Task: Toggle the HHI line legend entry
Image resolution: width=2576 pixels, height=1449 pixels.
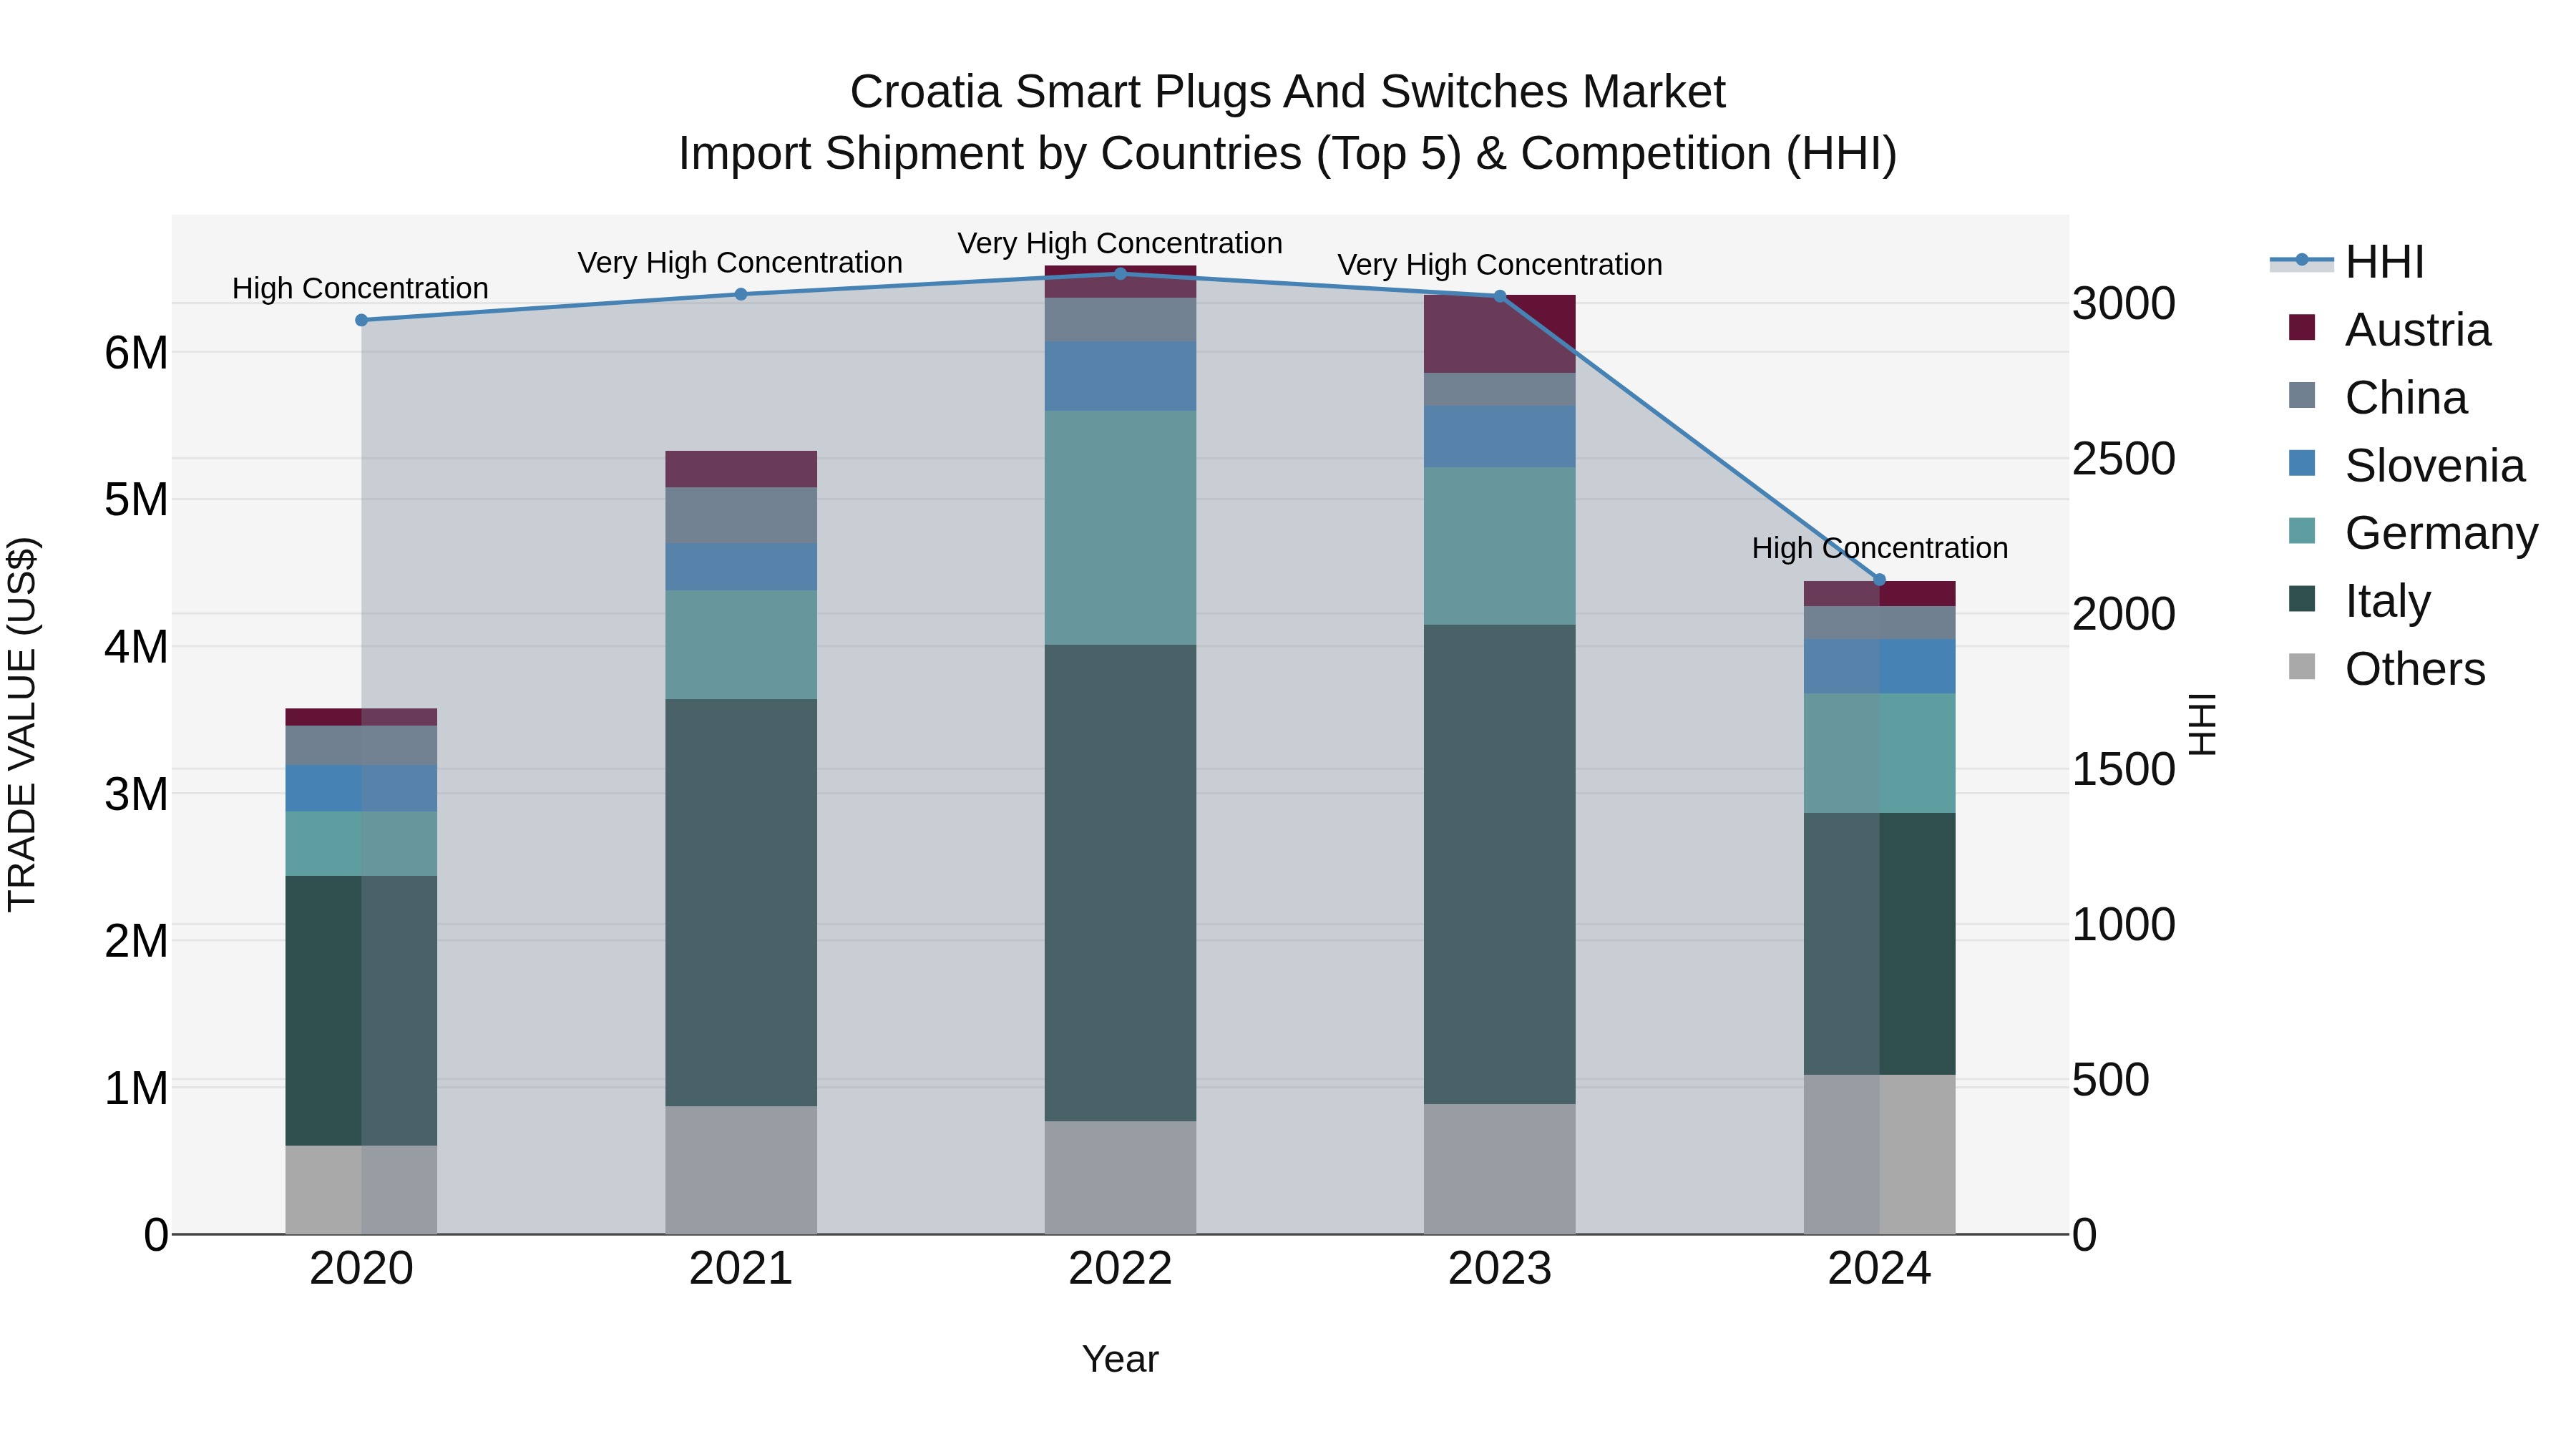Action: [x=2347, y=262]
